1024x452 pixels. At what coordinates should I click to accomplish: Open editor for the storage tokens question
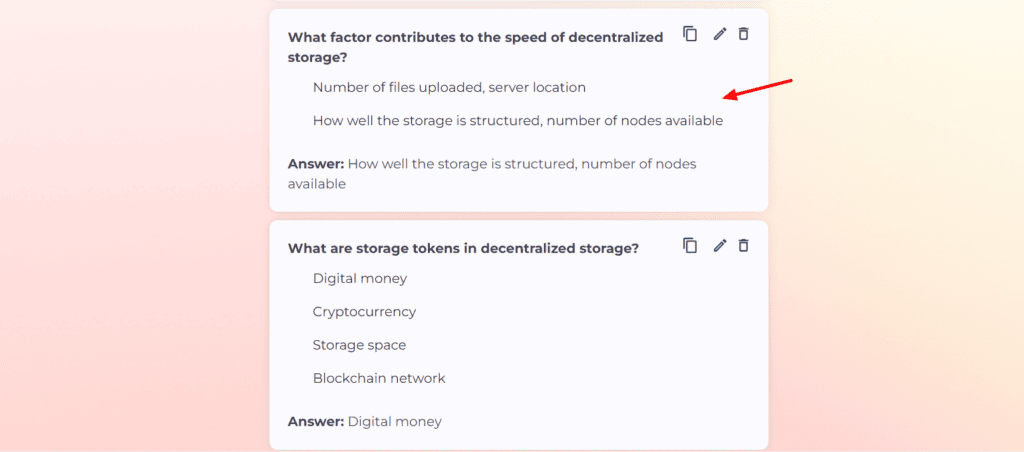click(x=719, y=245)
